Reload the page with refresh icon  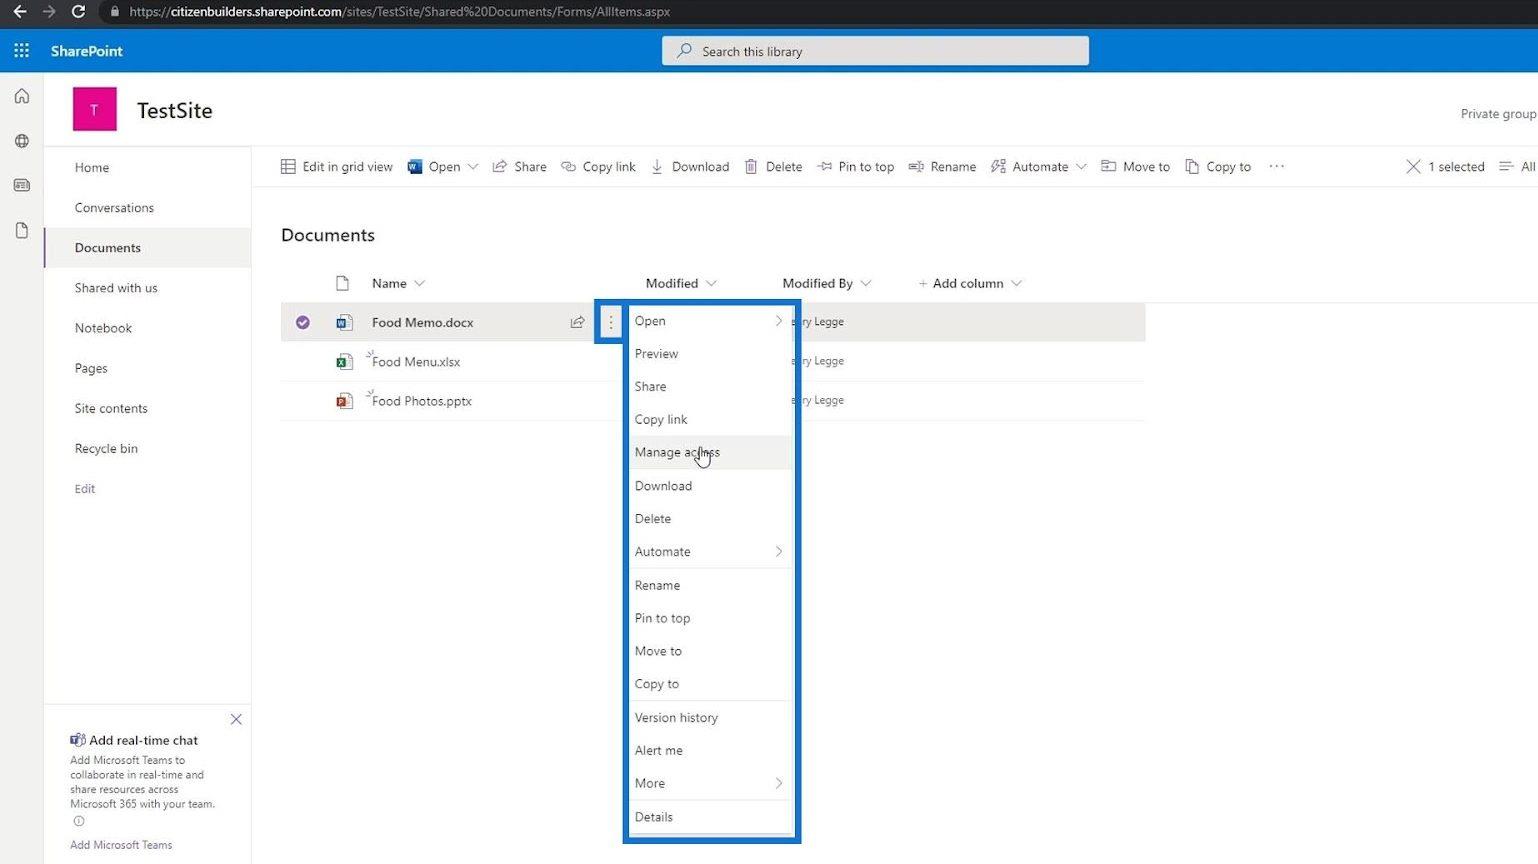[78, 12]
